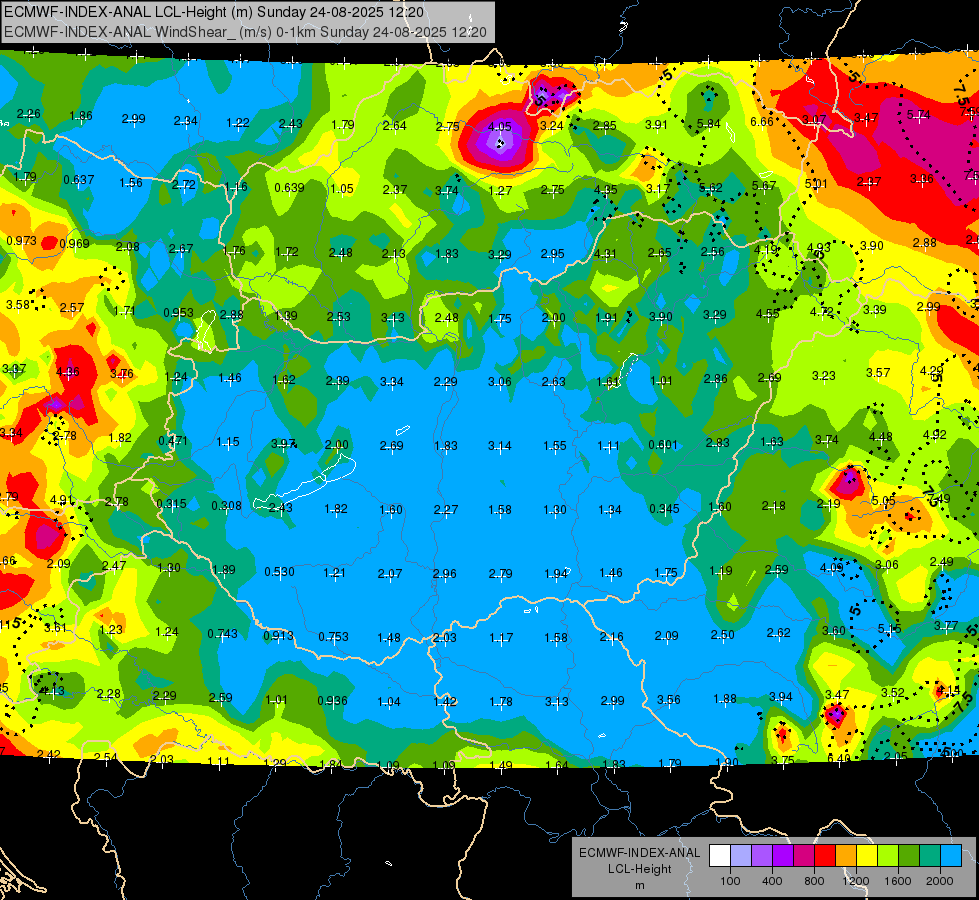Click the grid value '5.15'
979x900 pixels.
click(x=889, y=628)
